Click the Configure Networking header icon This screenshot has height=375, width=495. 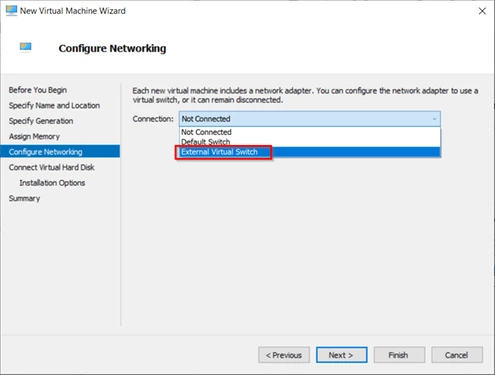(26, 47)
